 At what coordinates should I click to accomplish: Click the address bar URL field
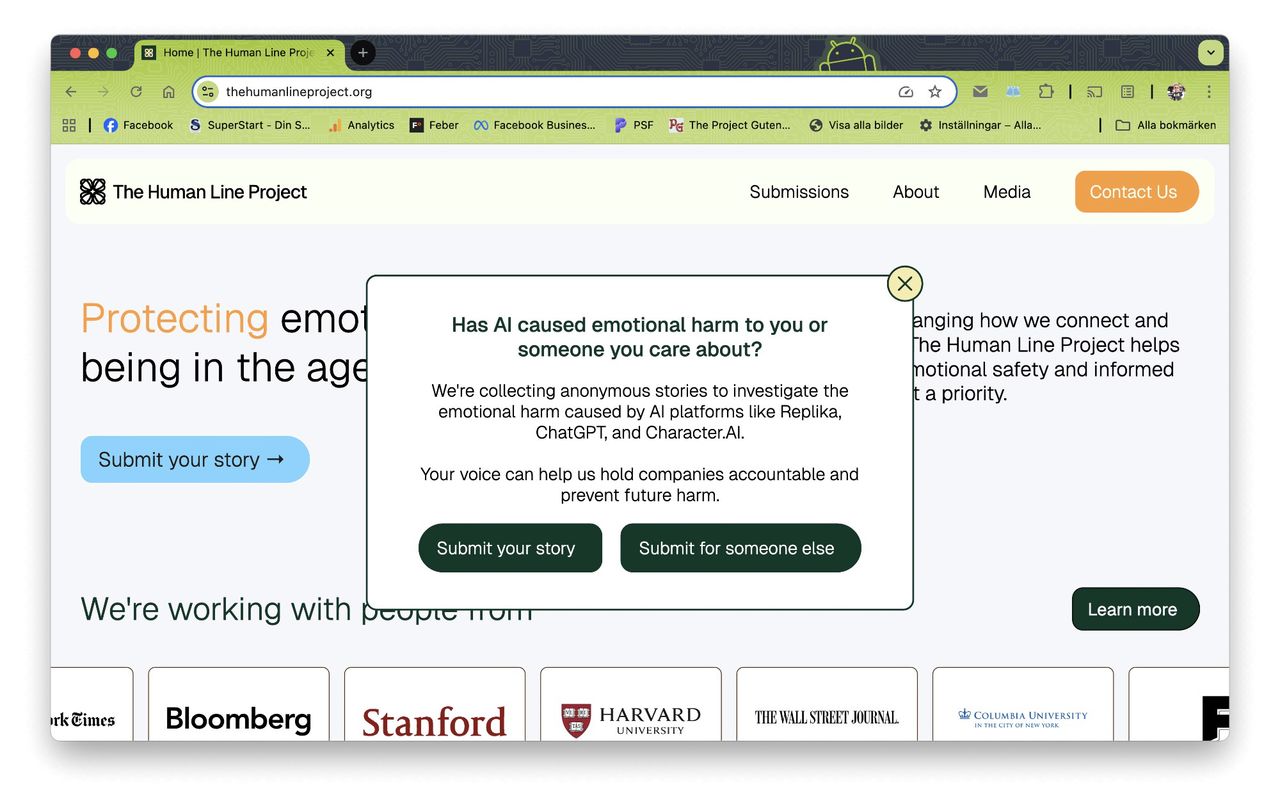click(x=550, y=92)
